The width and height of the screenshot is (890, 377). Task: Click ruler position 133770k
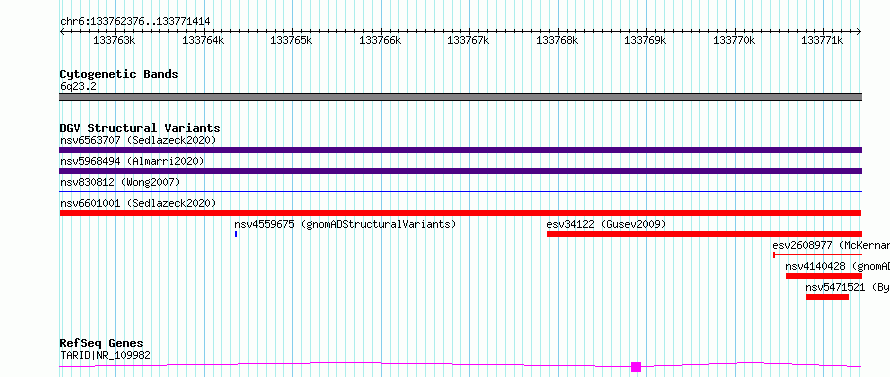[734, 40]
